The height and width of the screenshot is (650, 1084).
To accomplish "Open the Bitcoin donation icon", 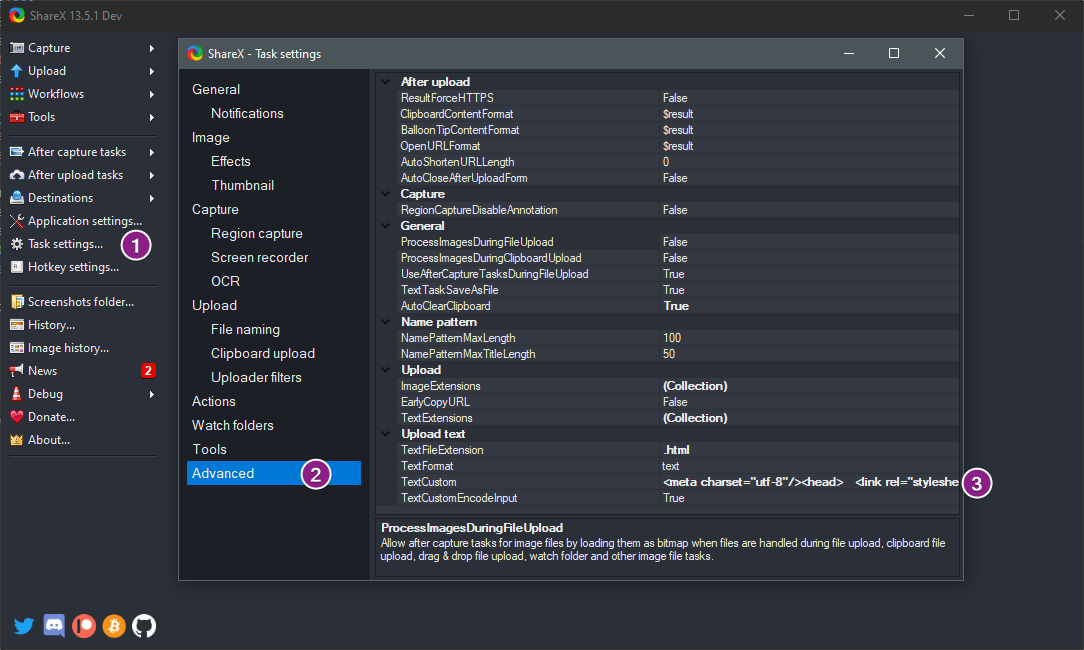I will (x=114, y=626).
